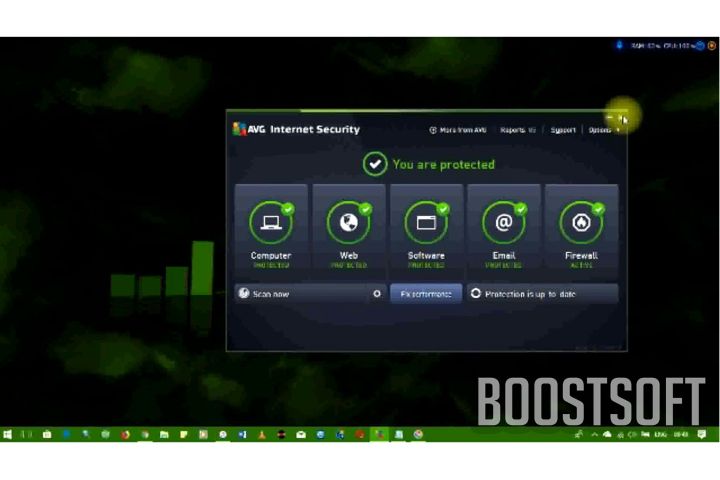Click Protection is up to date button

[x=543, y=294]
